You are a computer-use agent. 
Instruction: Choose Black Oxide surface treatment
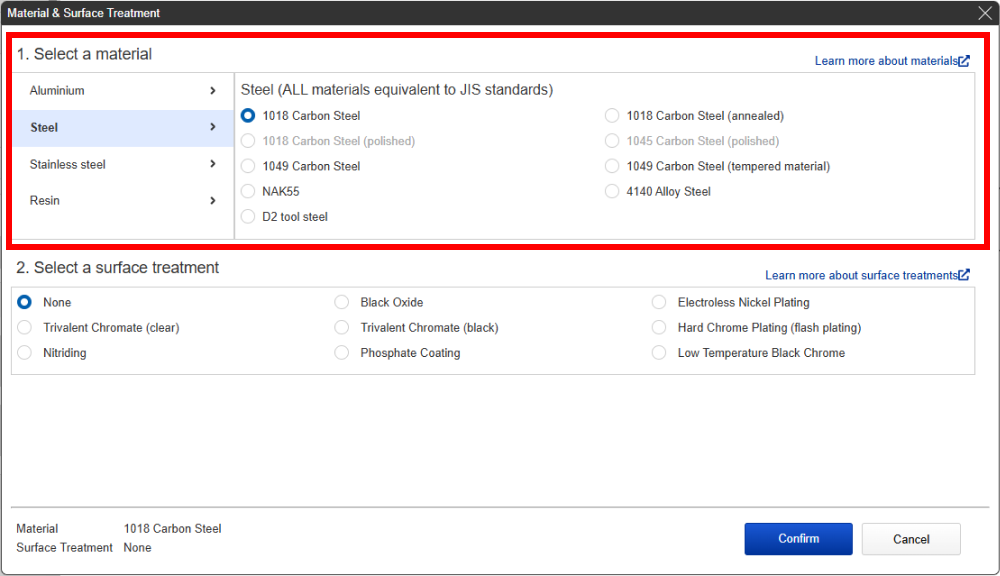click(342, 302)
